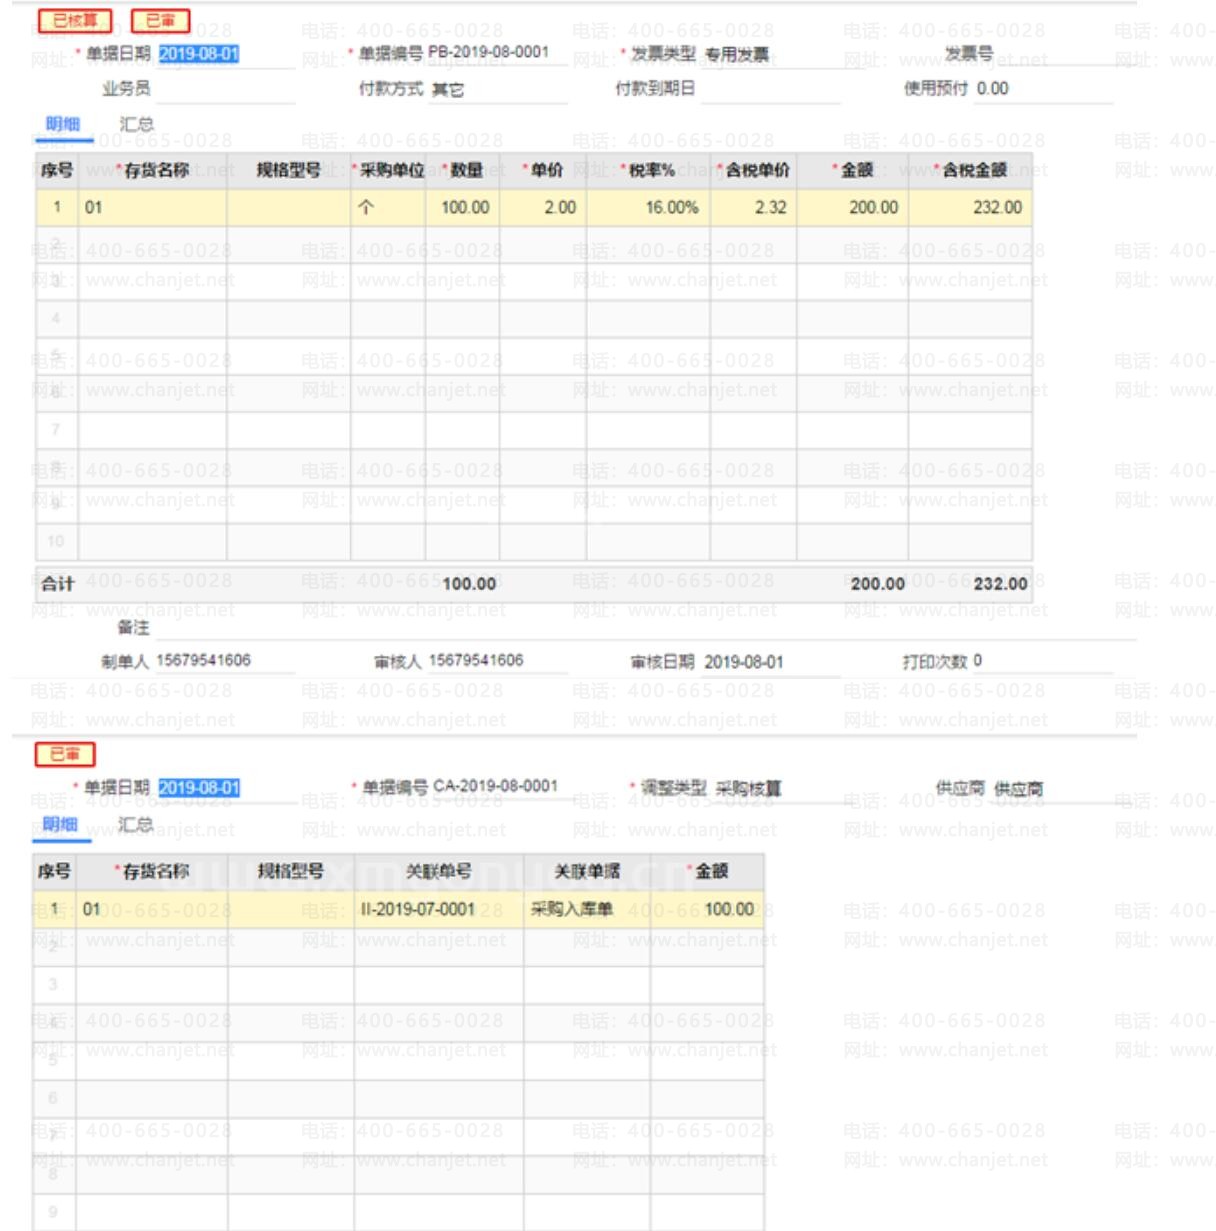This screenshot has width=1216, height=1231.
Task: Click tax-inclusive price cell 2.32
Action: point(753,208)
